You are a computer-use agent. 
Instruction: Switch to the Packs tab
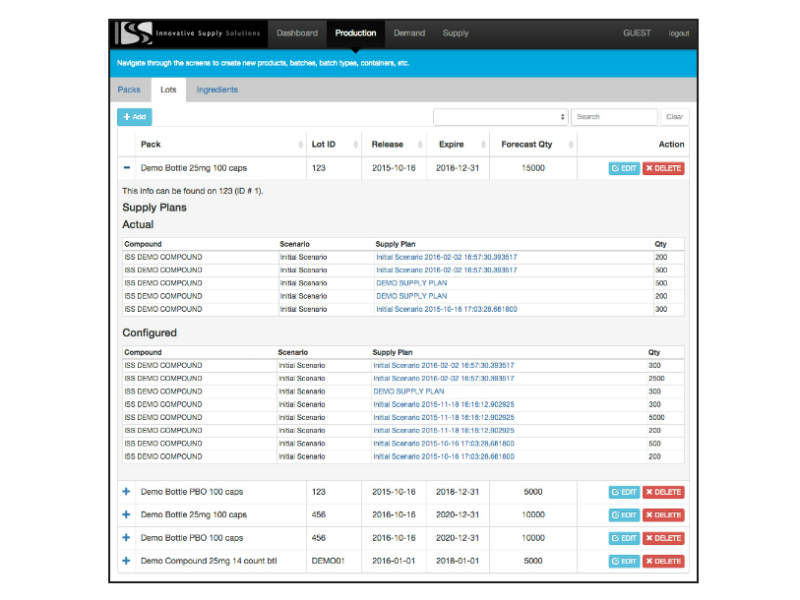click(130, 90)
